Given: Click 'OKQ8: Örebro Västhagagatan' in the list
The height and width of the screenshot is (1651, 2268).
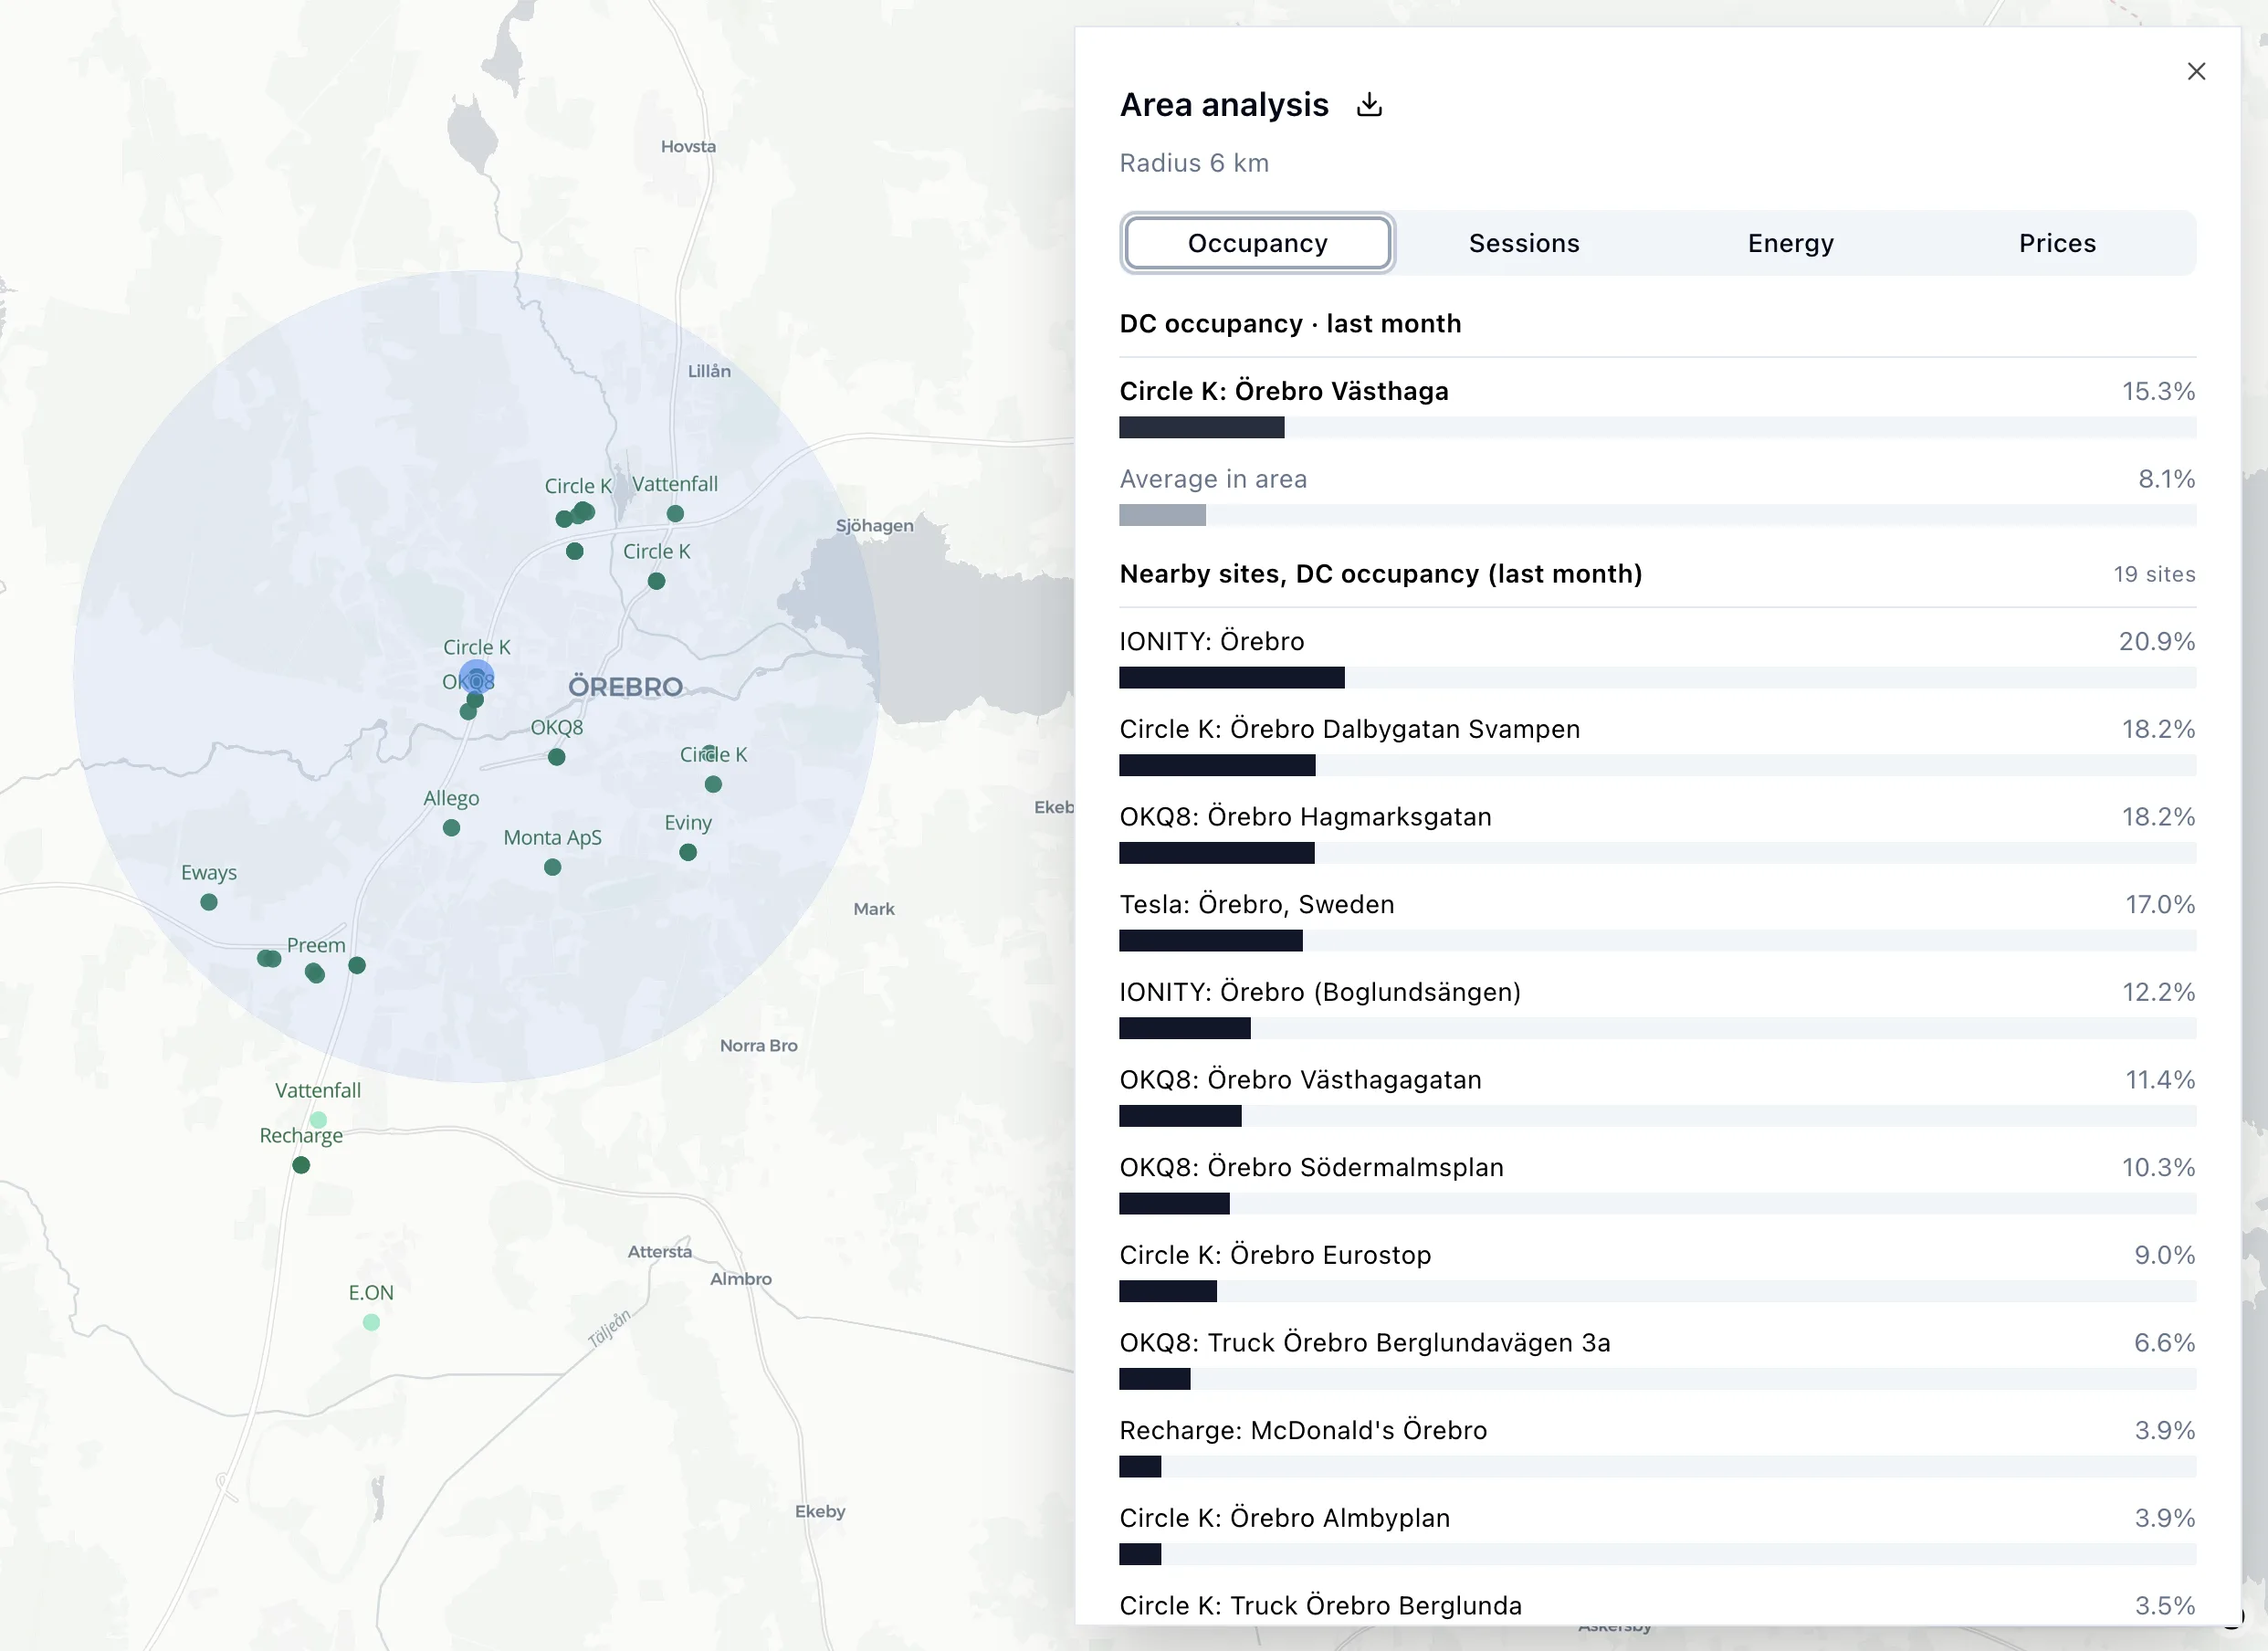Looking at the screenshot, I should (x=1301, y=1080).
